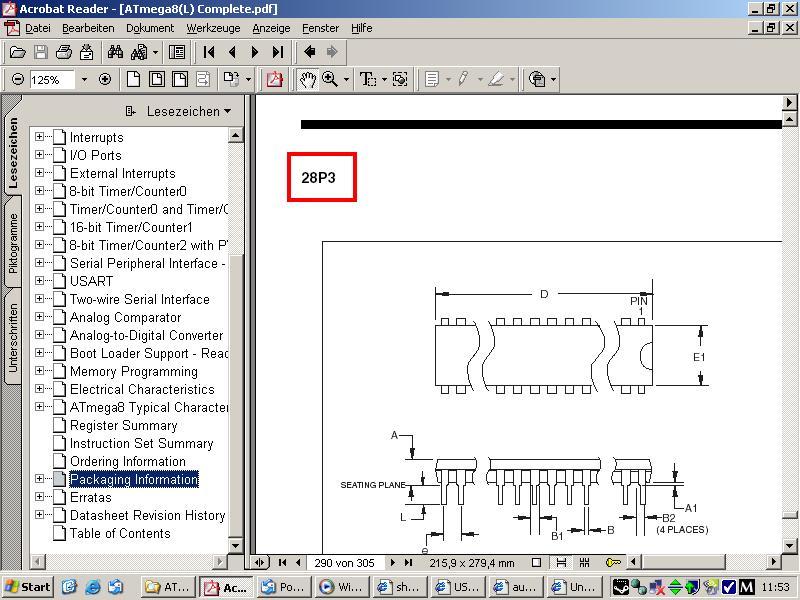Select the Text Select tool
800x600 pixels.
coord(367,79)
